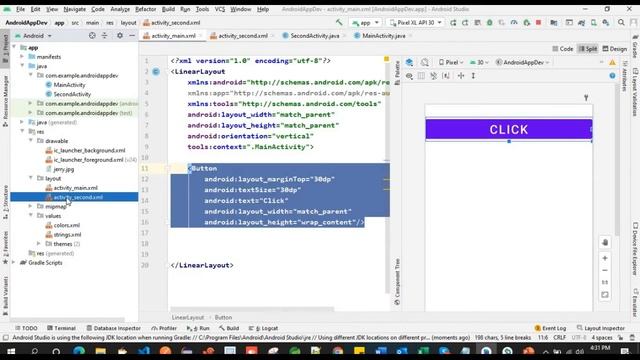
Task: Open the Event Log
Action: coord(550,328)
